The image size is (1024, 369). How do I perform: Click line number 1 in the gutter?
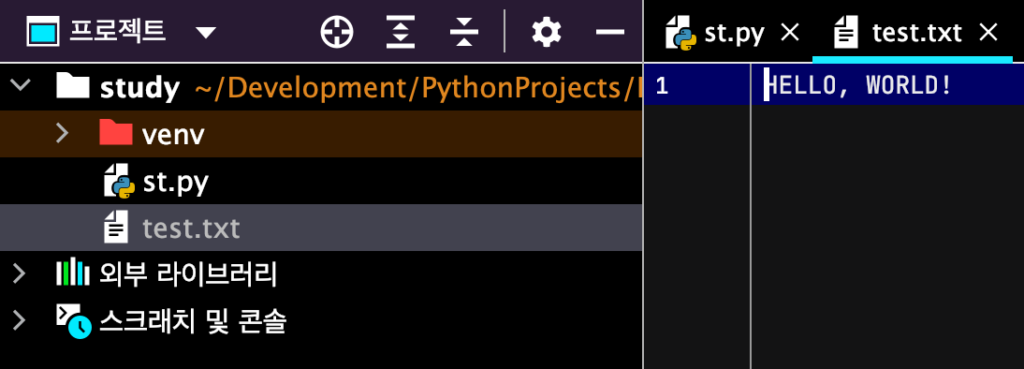(x=662, y=86)
